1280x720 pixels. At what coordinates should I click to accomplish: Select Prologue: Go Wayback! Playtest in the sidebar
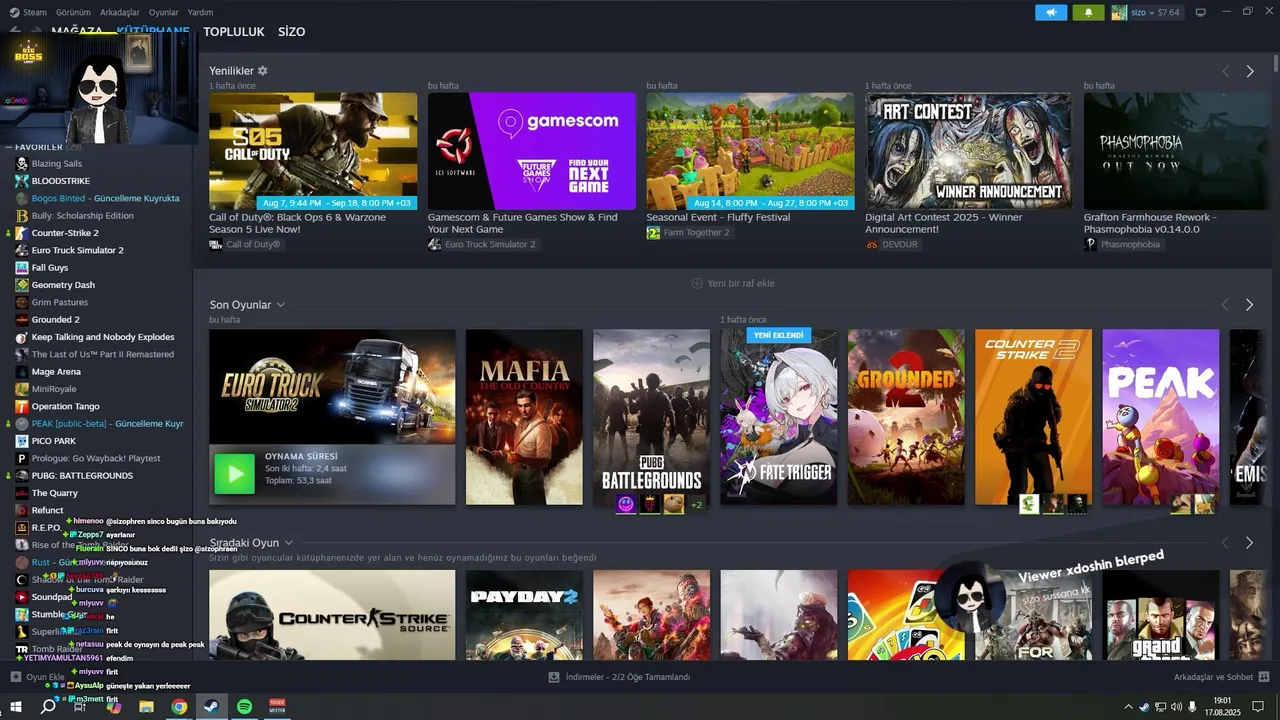(95, 458)
